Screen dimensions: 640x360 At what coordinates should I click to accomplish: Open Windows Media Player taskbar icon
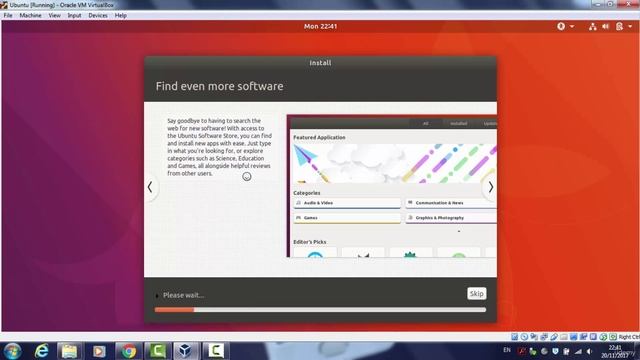99,351
